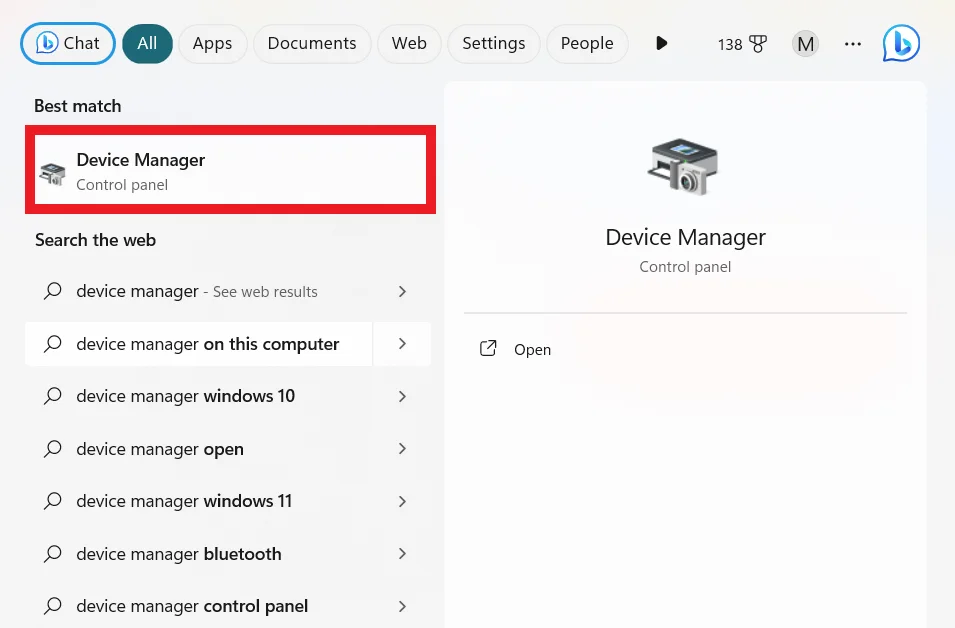Image resolution: width=955 pixels, height=628 pixels.
Task: Click the play icon near the rewards counter
Action: tap(661, 43)
